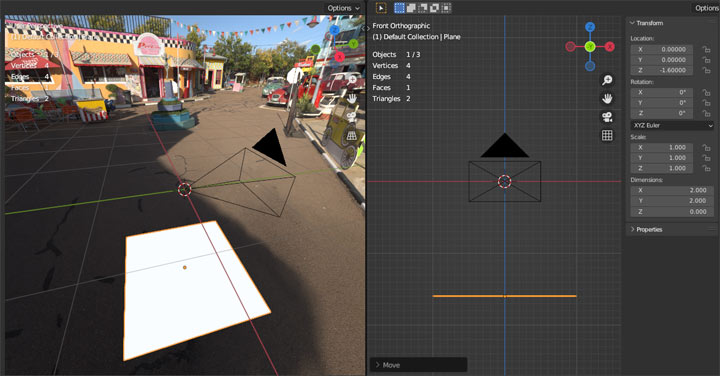Toggle lock on Scale Y field

pyautogui.click(x=706, y=158)
